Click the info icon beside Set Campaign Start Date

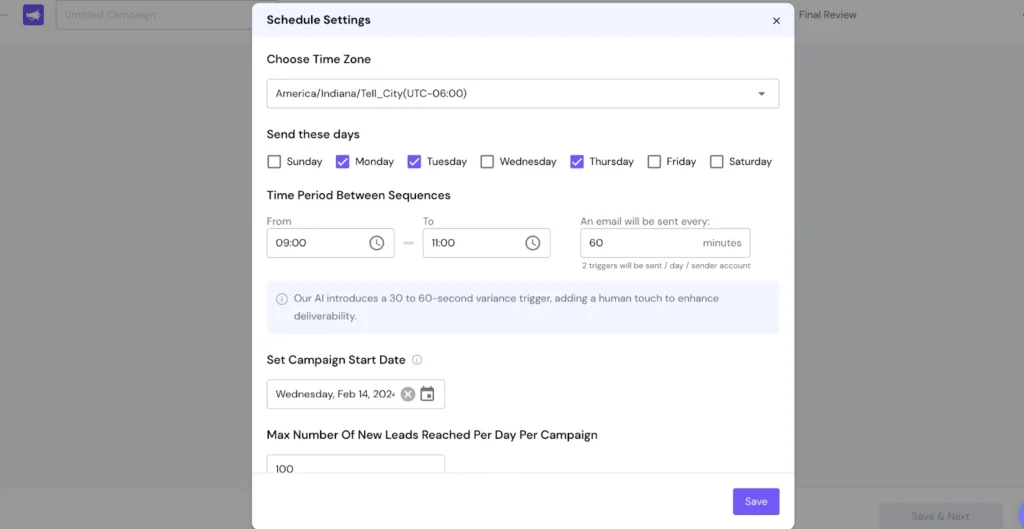point(417,360)
